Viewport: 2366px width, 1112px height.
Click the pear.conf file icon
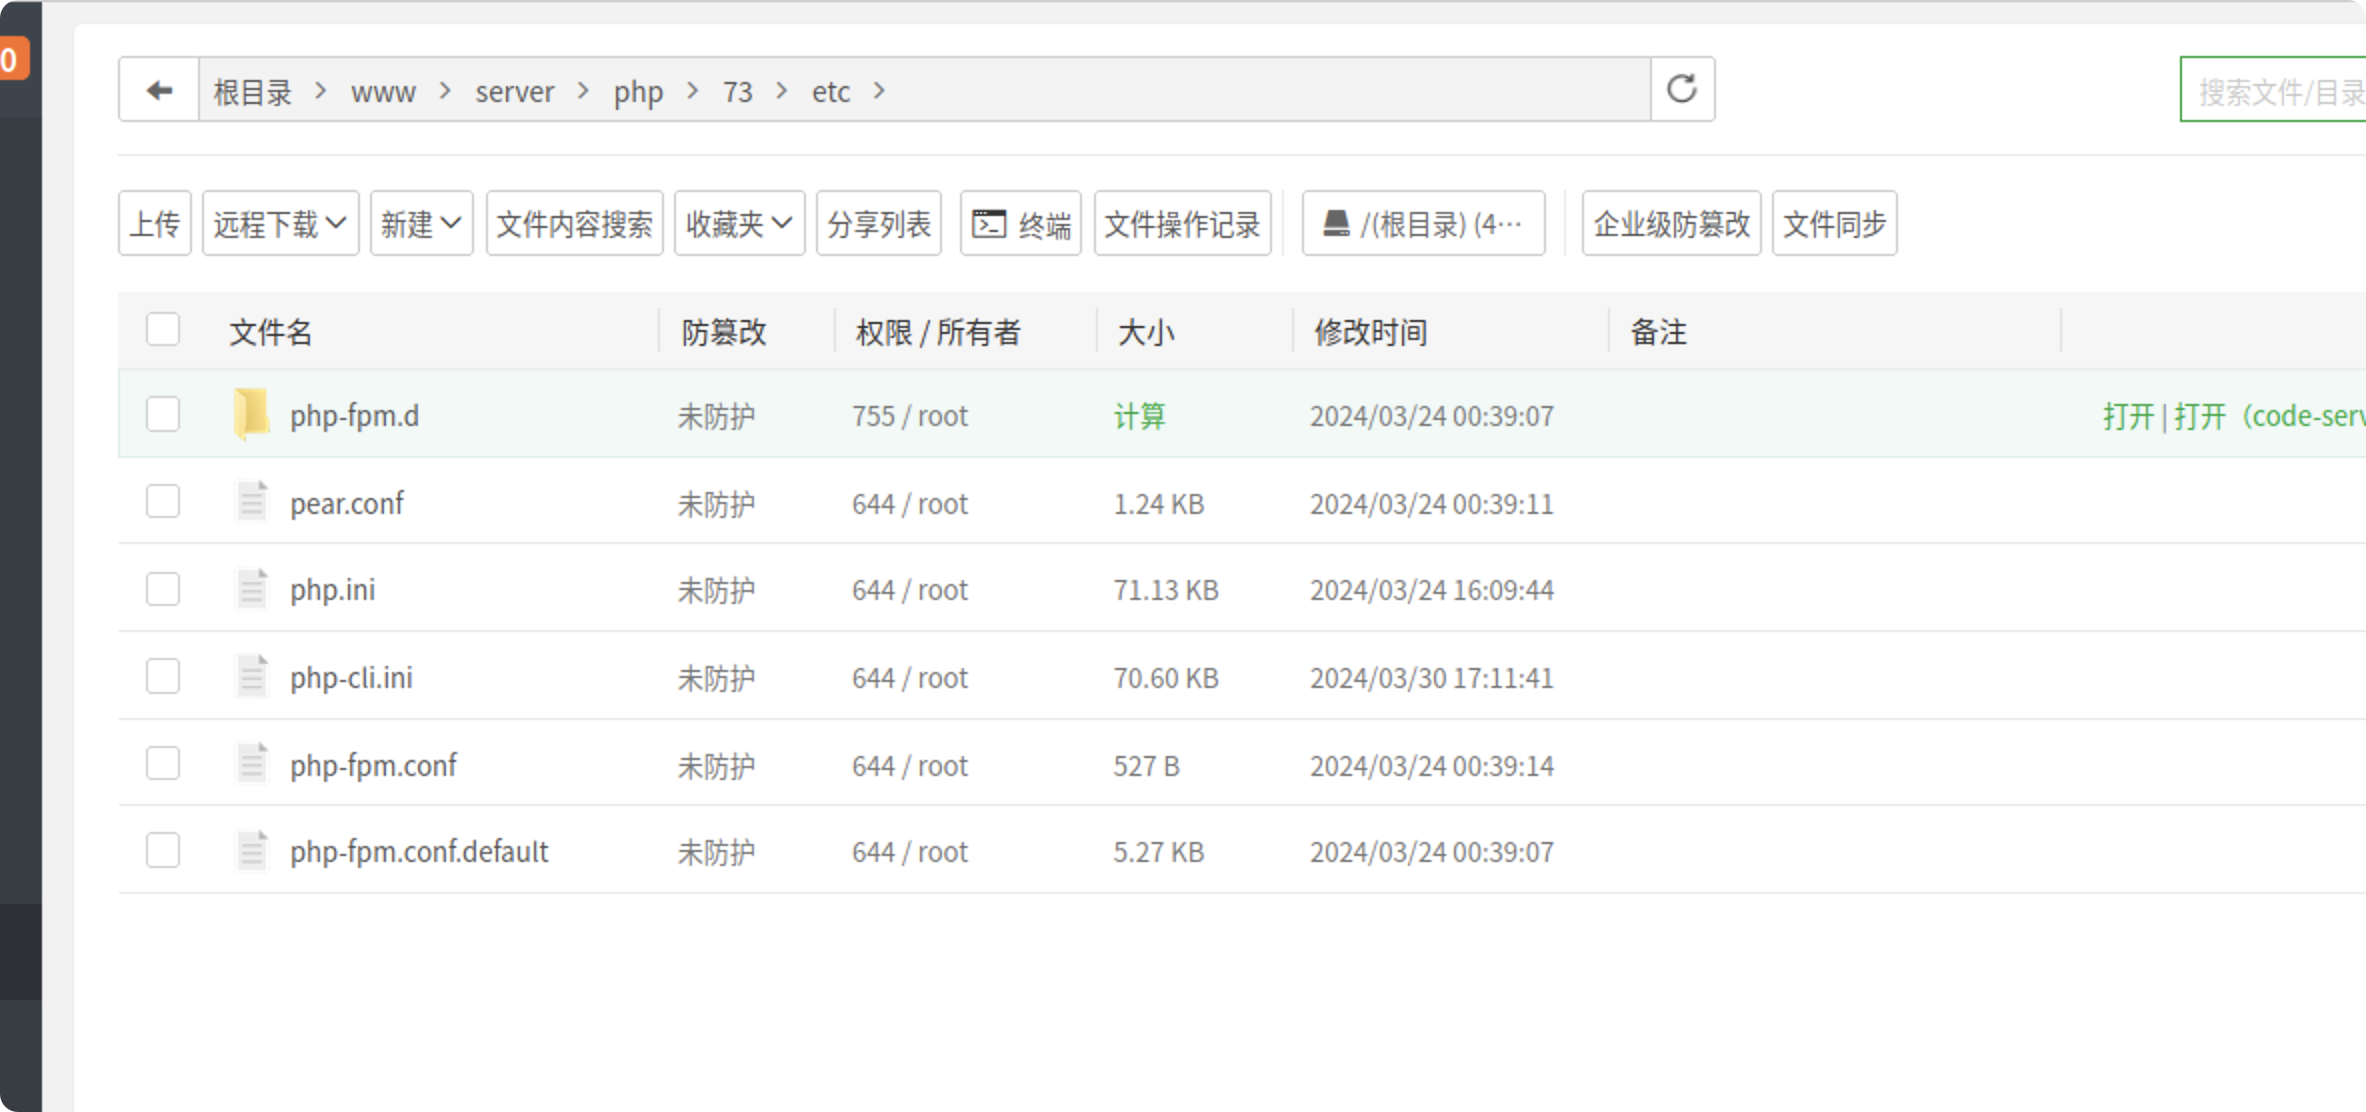pos(252,502)
